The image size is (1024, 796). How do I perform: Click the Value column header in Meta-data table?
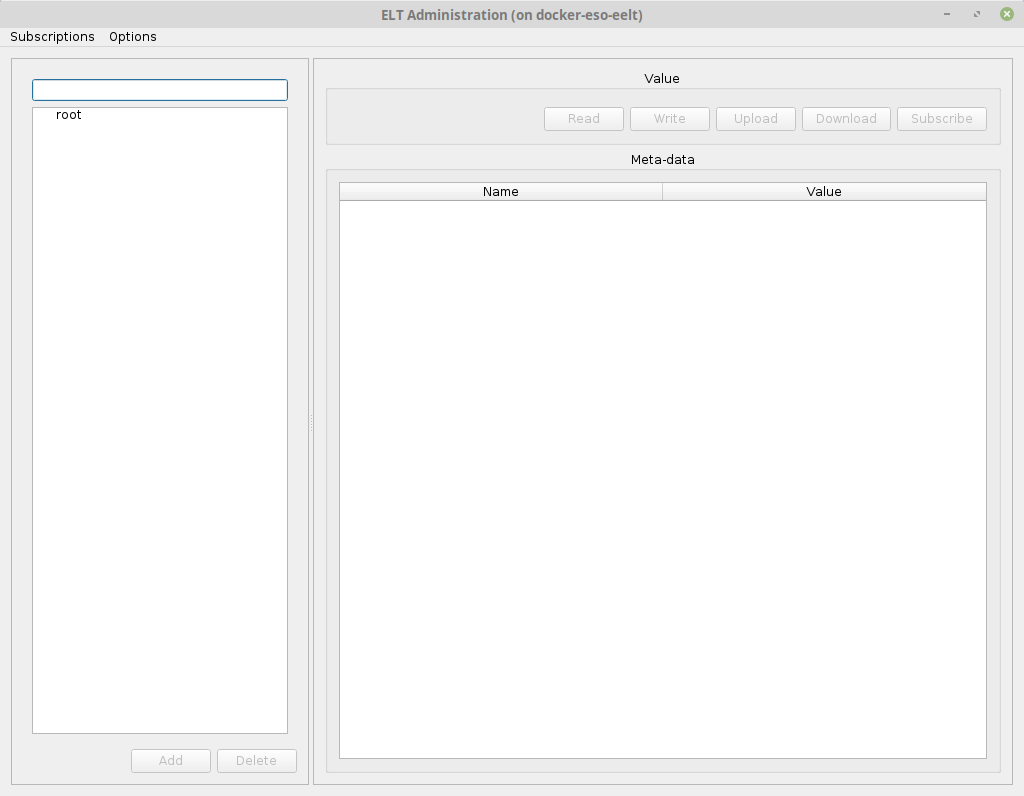(824, 192)
